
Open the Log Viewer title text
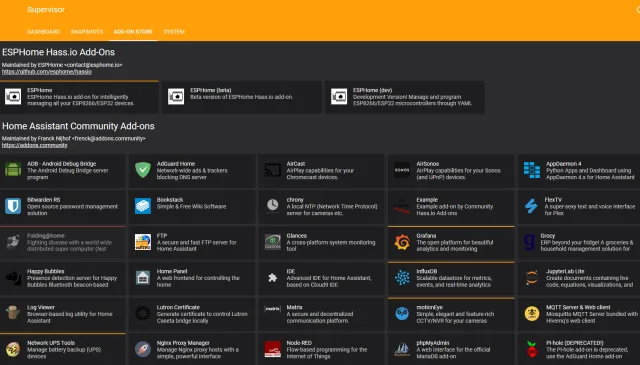pyautogui.click(x=41, y=307)
